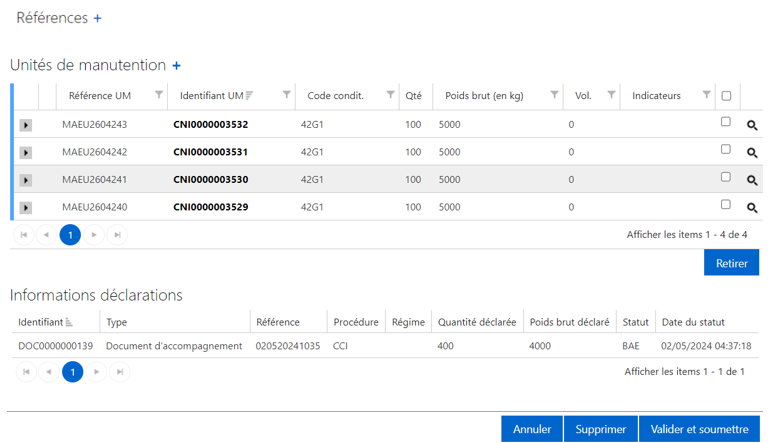Open filter for Poids brut column
Screen dimensions: 768x443
[x=554, y=95]
